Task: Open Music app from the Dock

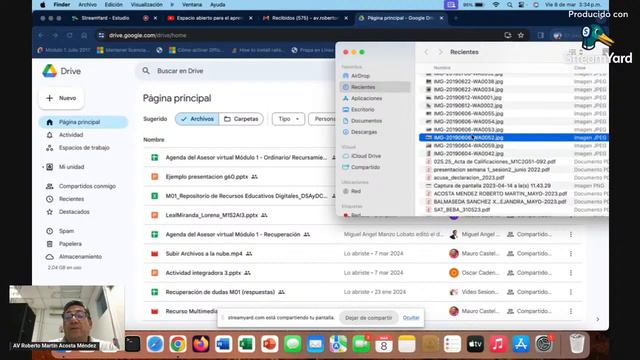Action: point(498,344)
